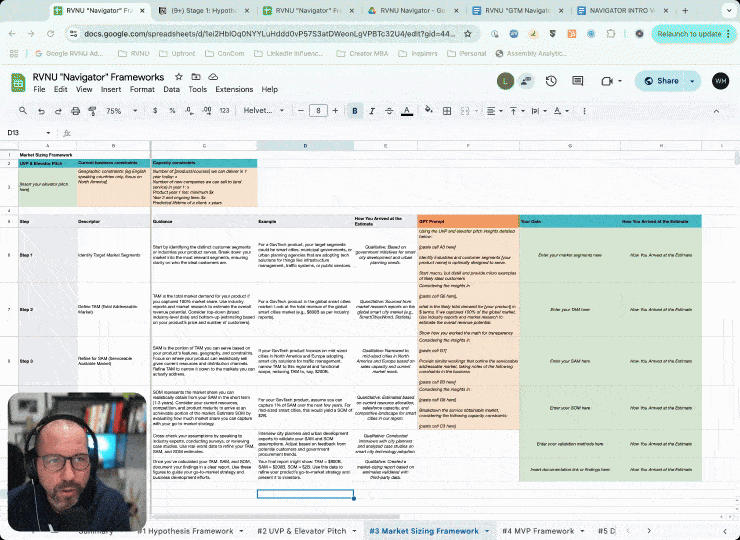Activate the paint format tool
Screen dimensions: 740x540
92,111
